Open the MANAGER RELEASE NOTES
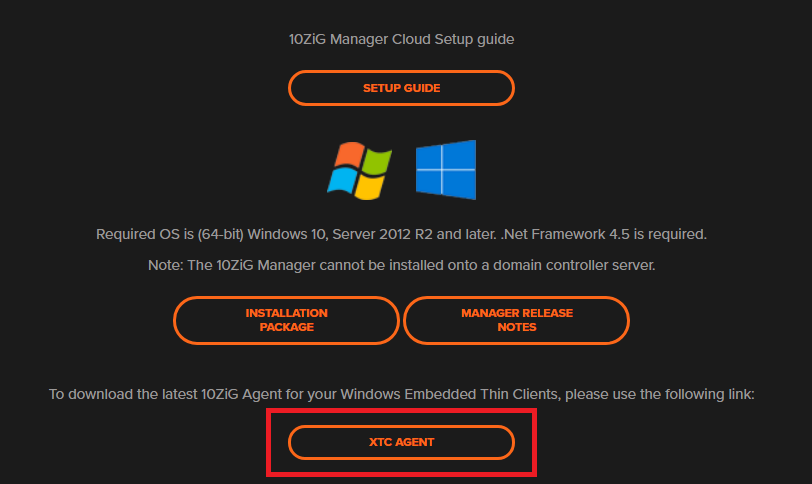Image resolution: width=812 pixels, height=484 pixels. pyautogui.click(x=516, y=320)
